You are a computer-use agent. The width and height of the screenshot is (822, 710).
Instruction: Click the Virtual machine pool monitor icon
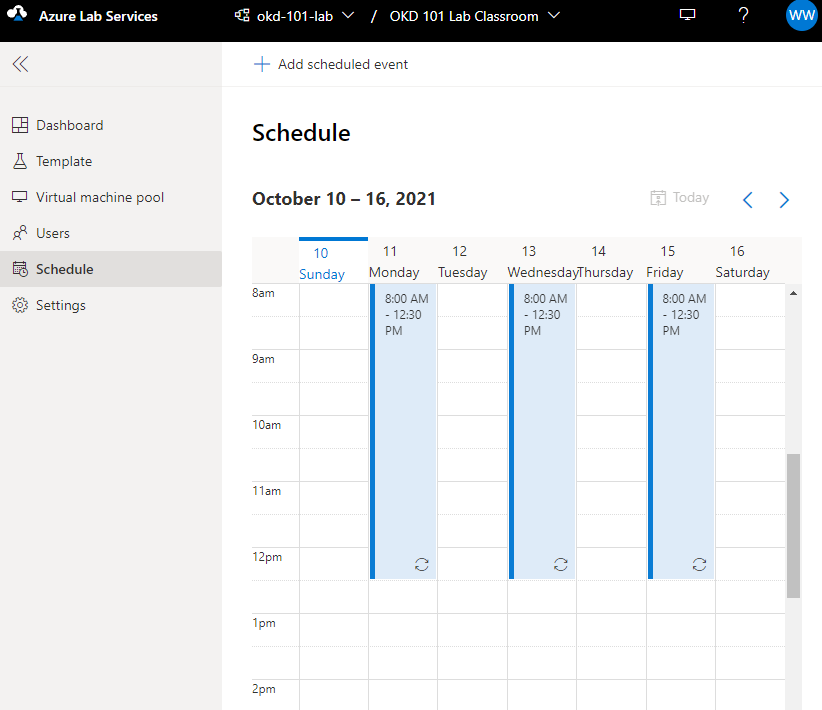(x=20, y=197)
